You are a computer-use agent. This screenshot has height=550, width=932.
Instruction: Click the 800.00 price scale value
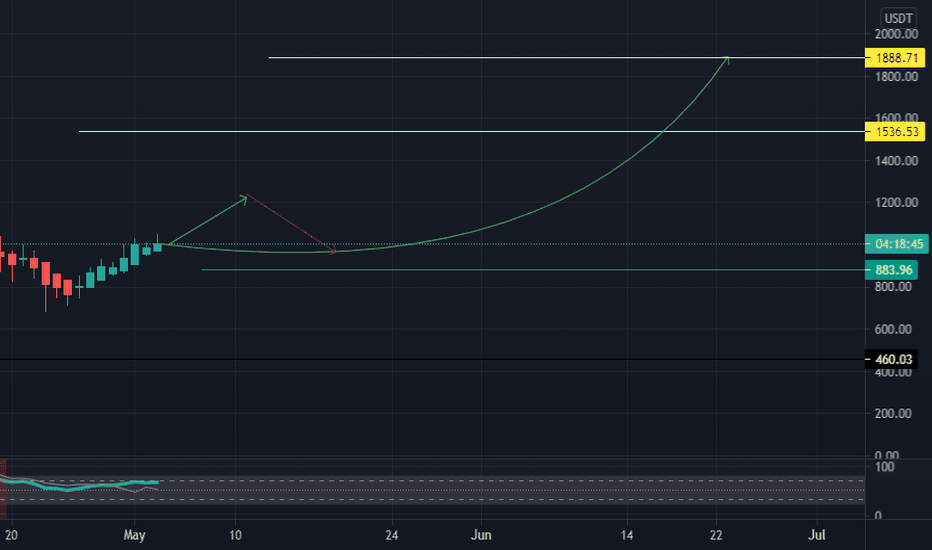pyautogui.click(x=893, y=287)
